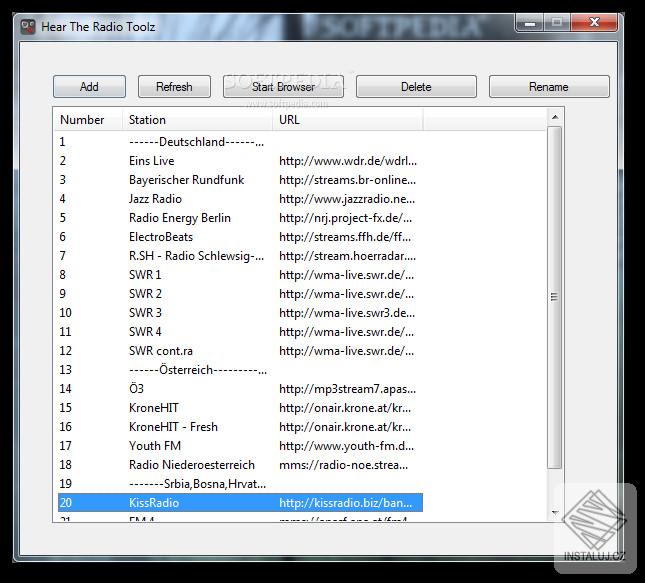Click the http://www.youth-fm.d... URL cell

point(347,446)
